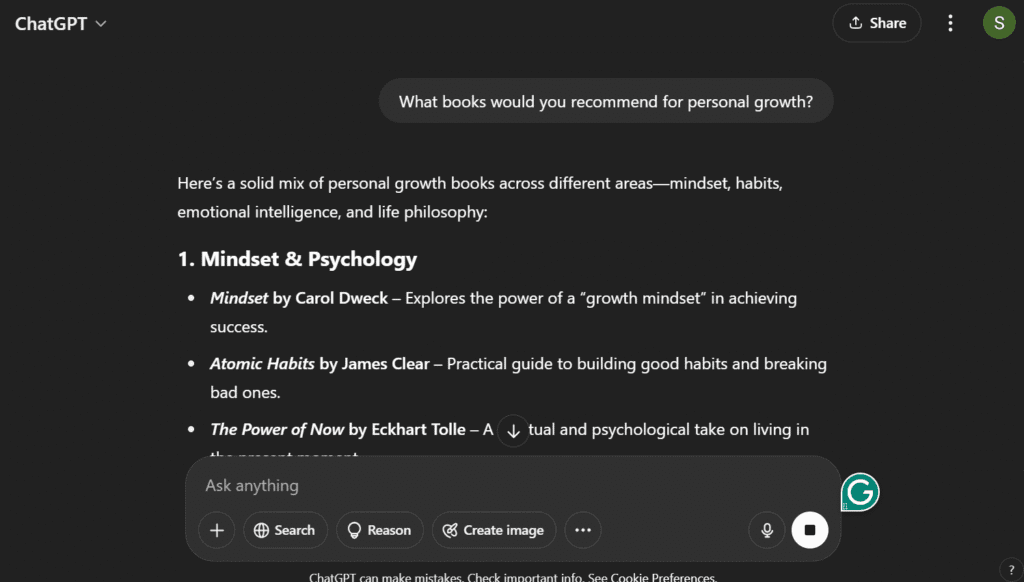Click the scroll-to-bottom arrow icon

pyautogui.click(x=513, y=431)
